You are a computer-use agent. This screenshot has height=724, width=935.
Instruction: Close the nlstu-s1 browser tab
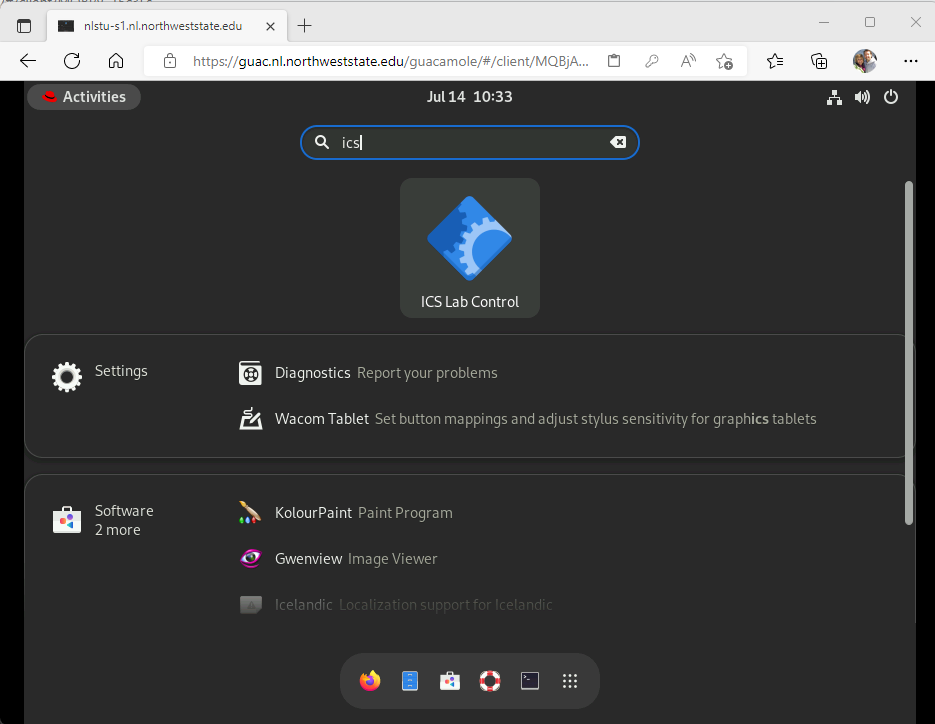pyautogui.click(x=270, y=26)
